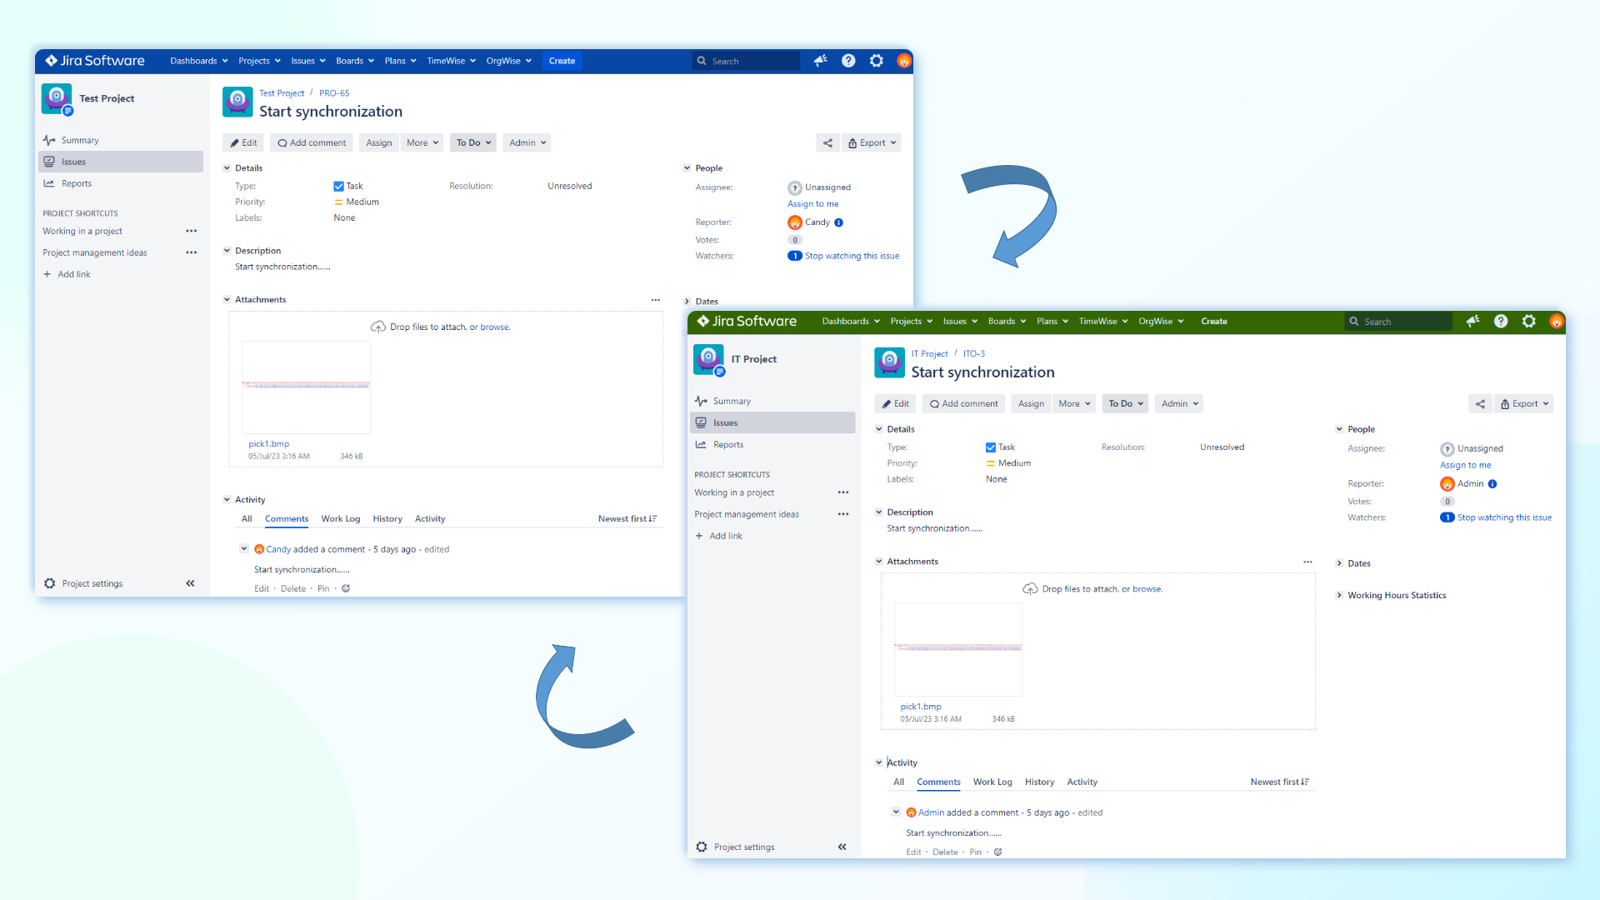Open user avatar in IT Project window
Screen dimensions: 1600x900
(x=1556, y=321)
